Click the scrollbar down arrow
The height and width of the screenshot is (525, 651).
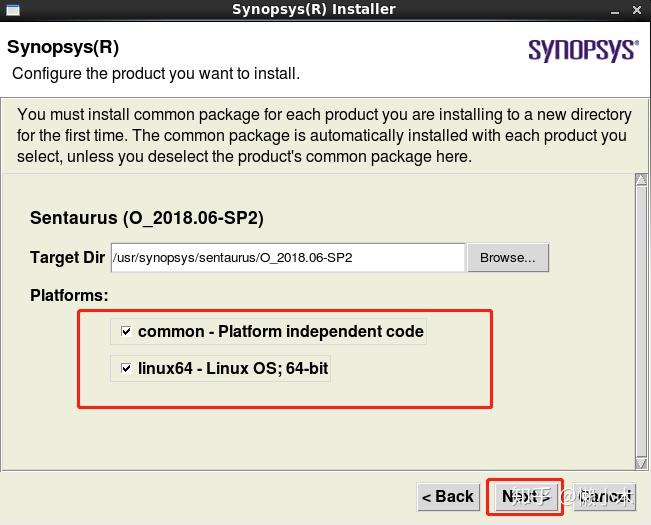point(641,462)
